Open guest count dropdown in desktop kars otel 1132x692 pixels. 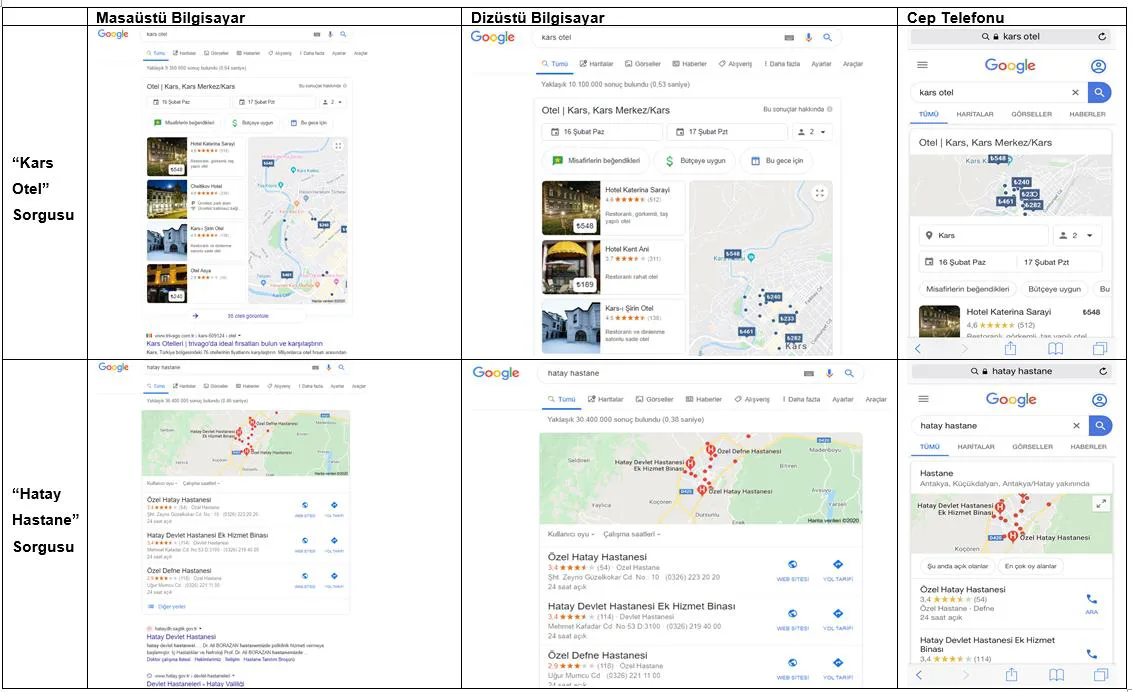click(332, 102)
